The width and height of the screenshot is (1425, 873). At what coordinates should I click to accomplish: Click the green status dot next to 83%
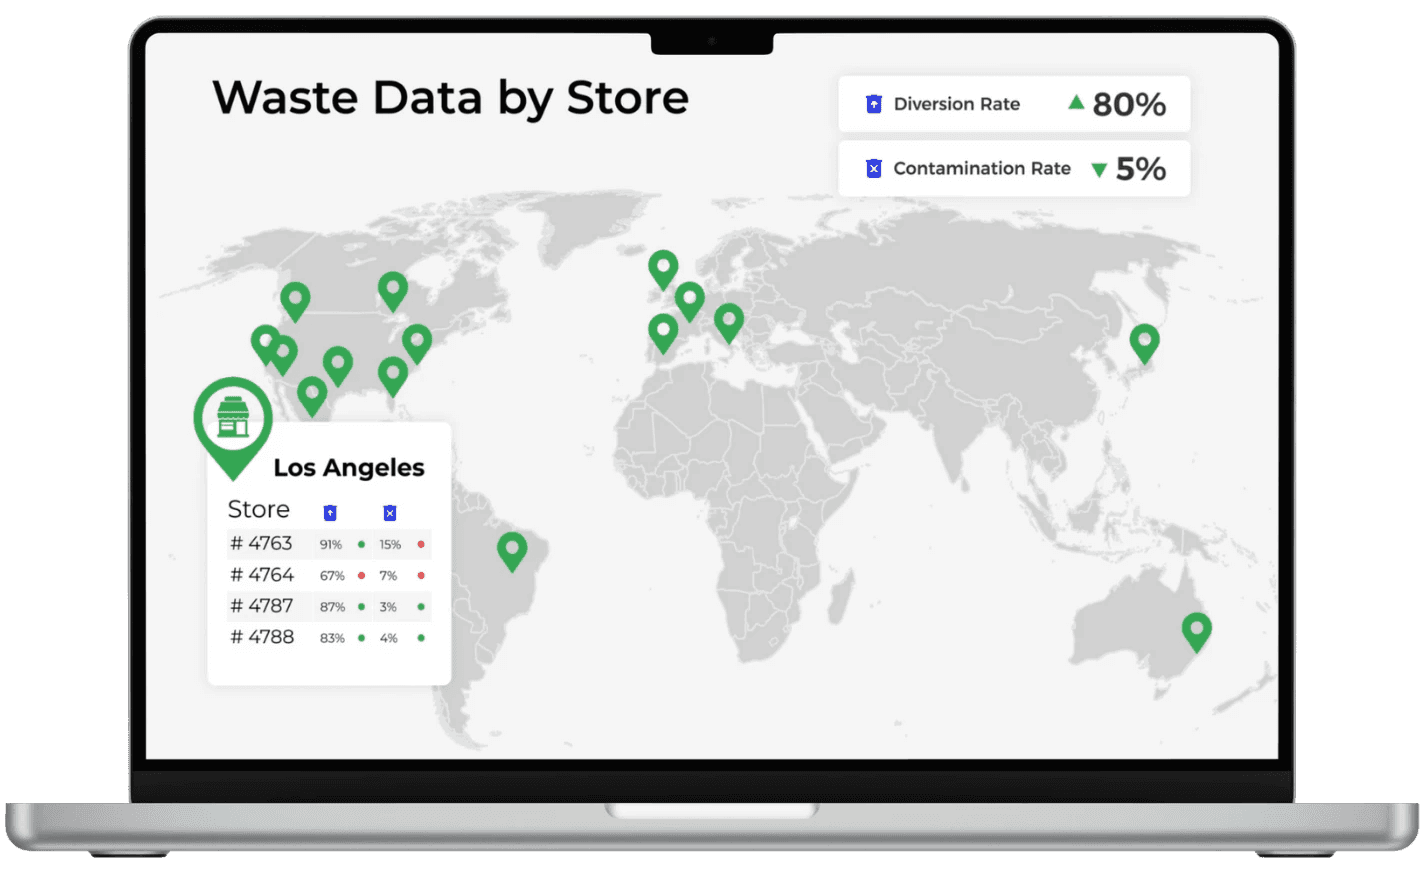tap(361, 638)
